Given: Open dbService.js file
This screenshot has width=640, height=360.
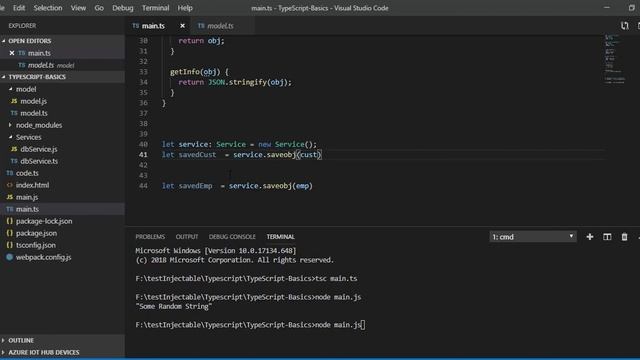Looking at the screenshot, I should coord(38,149).
